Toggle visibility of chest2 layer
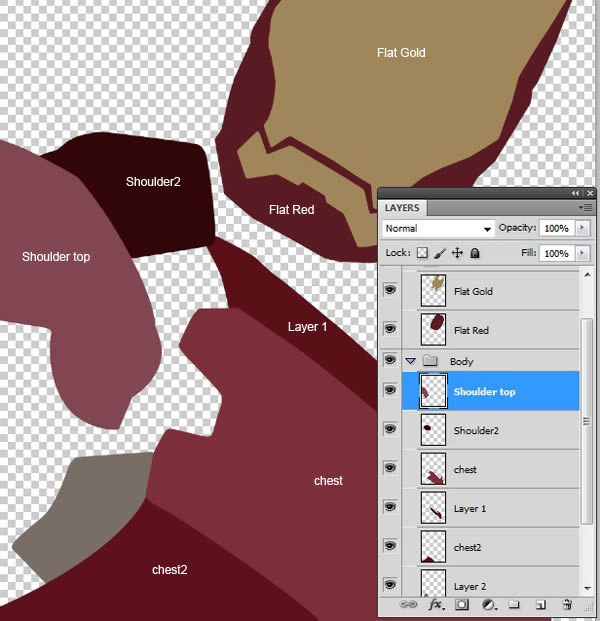Viewport: 600px width, 621px height. pos(390,546)
